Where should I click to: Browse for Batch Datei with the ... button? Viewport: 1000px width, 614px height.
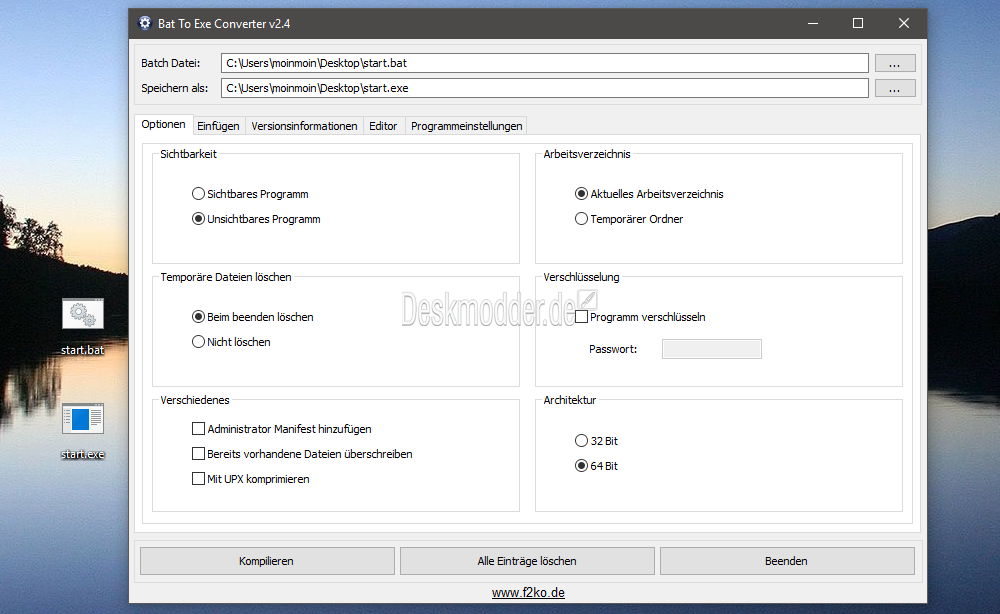pyautogui.click(x=895, y=63)
